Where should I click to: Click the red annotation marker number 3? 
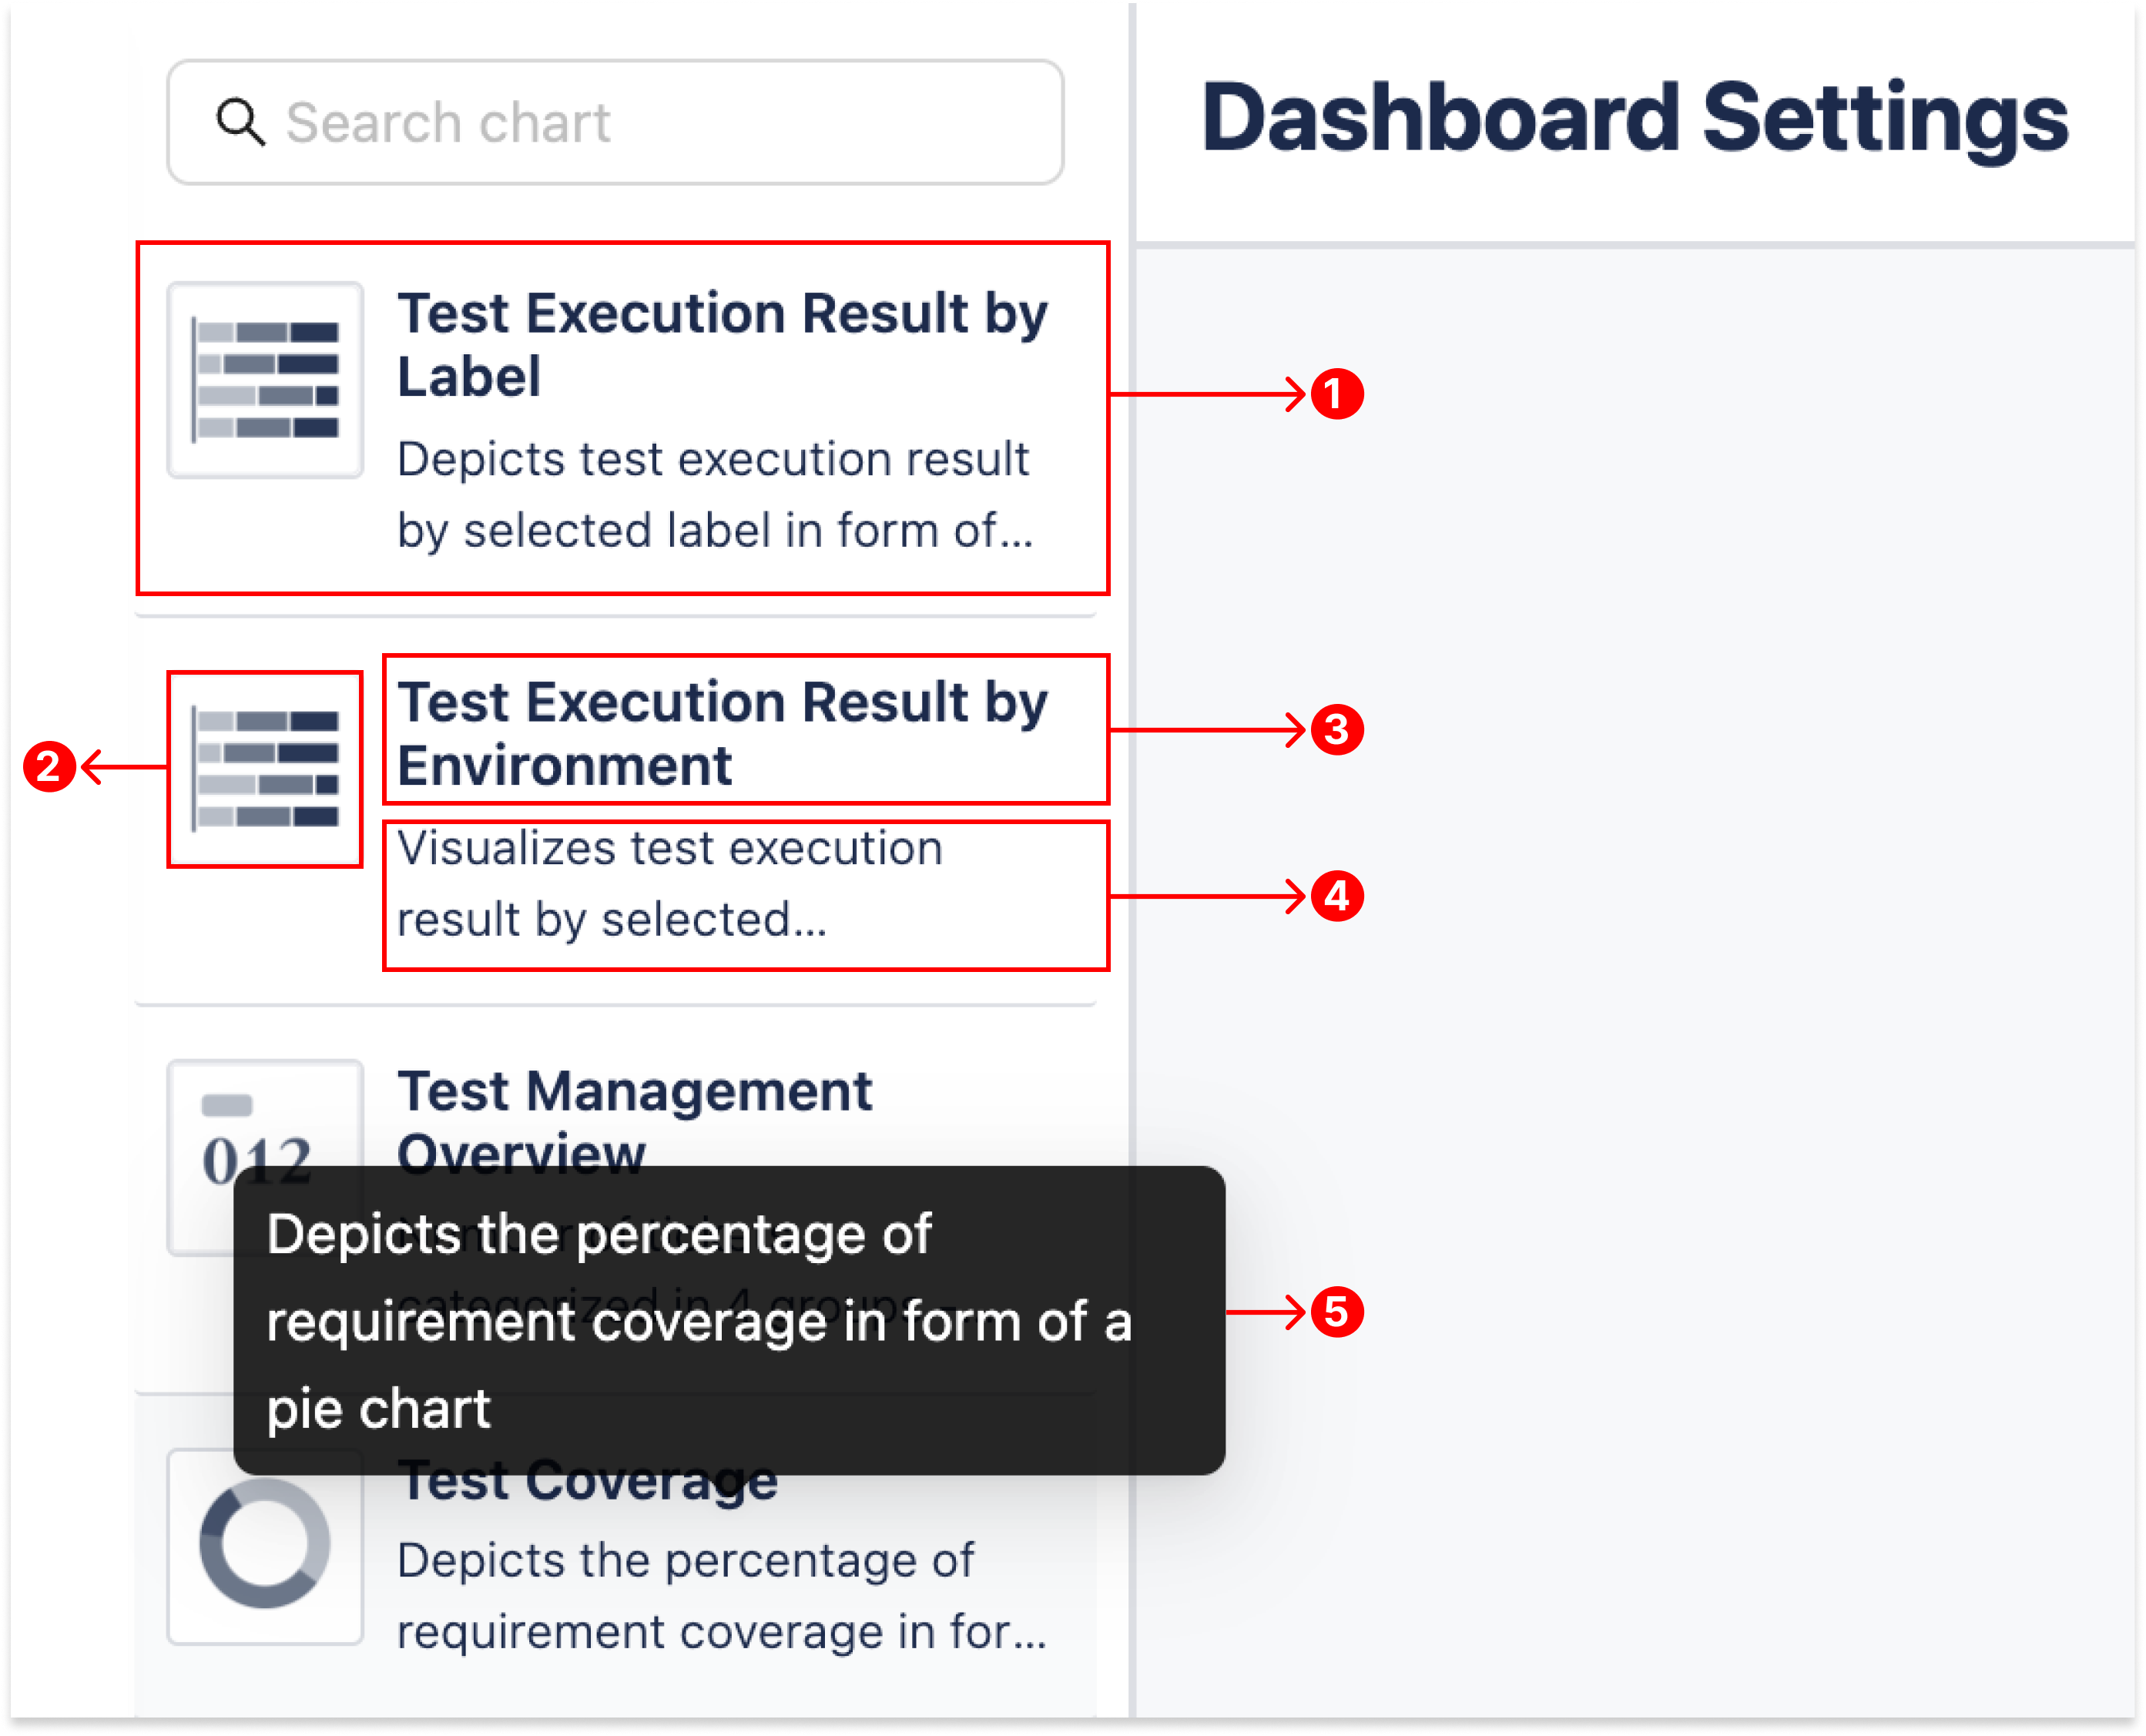1337,730
